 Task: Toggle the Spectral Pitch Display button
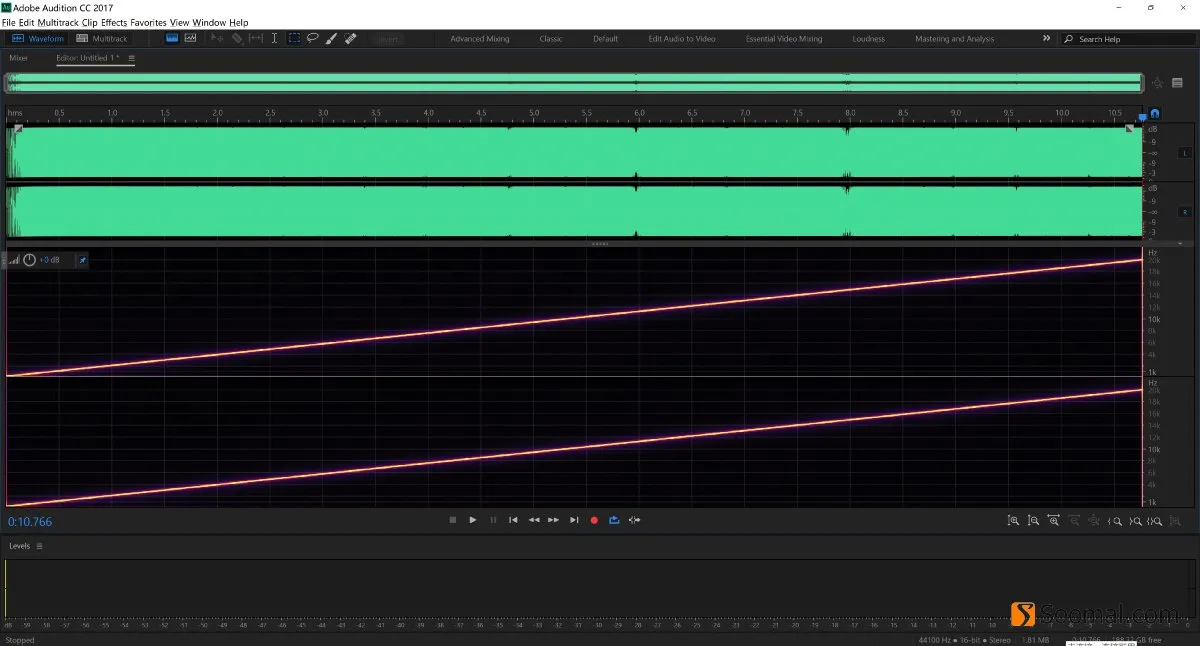tap(190, 38)
